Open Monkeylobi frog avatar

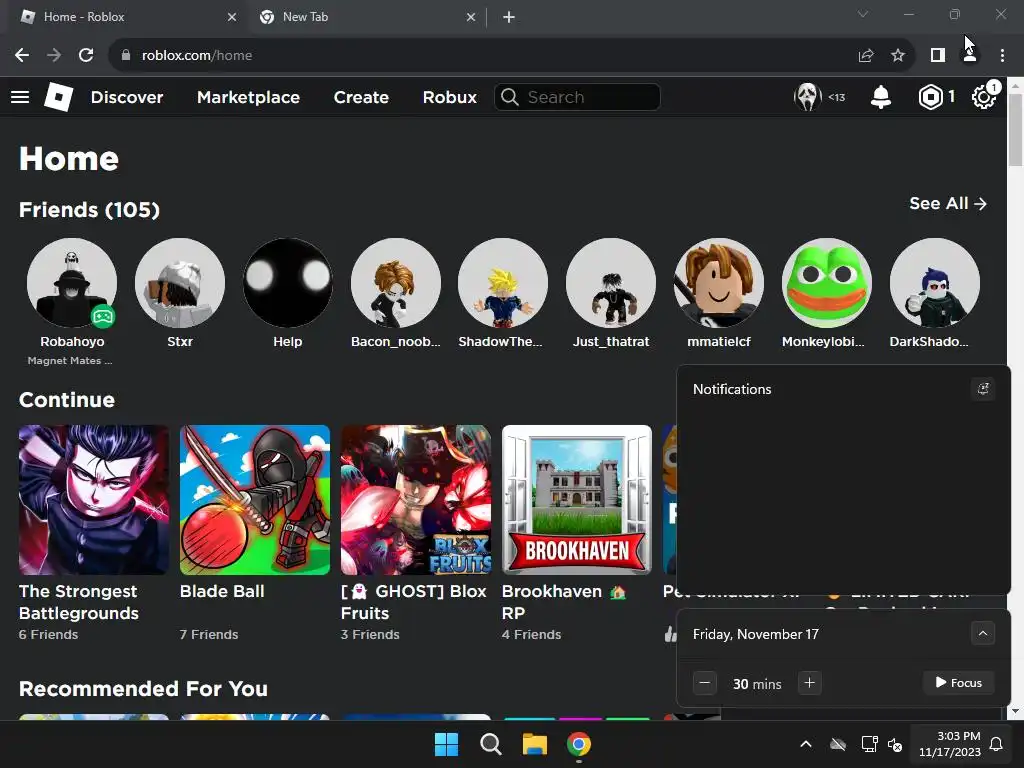[x=827, y=283]
